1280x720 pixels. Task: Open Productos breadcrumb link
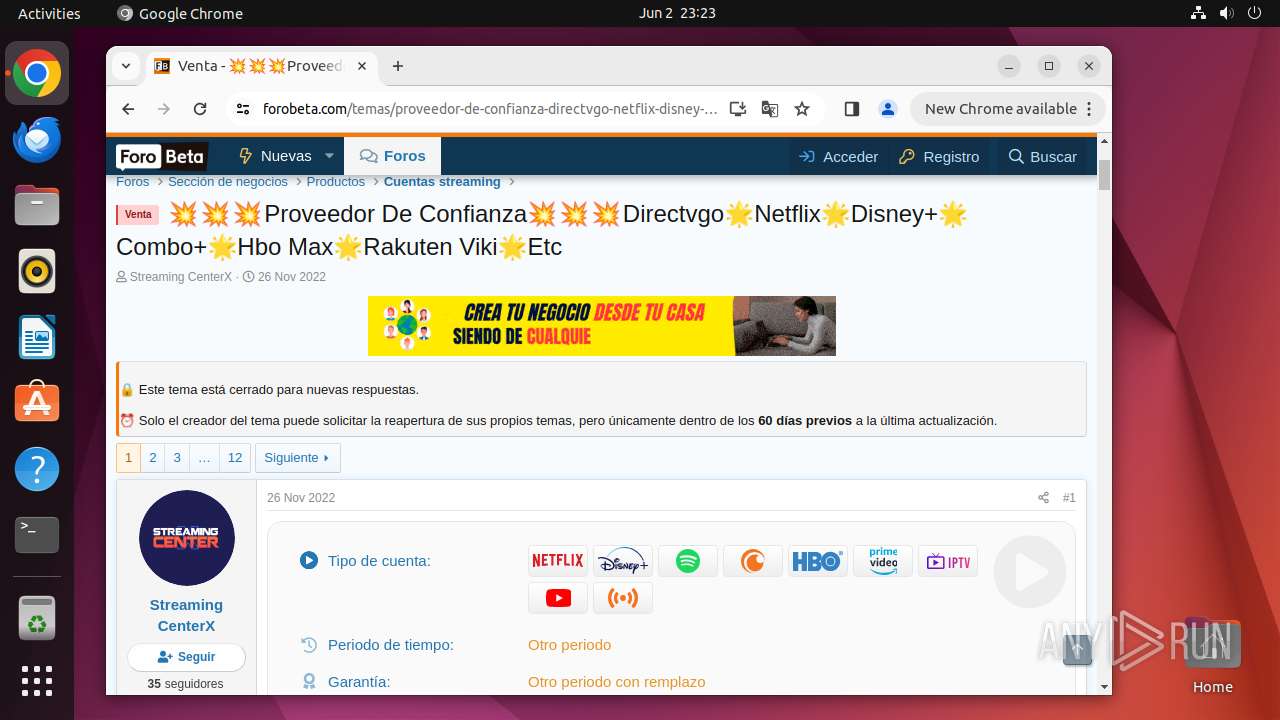[336, 182]
